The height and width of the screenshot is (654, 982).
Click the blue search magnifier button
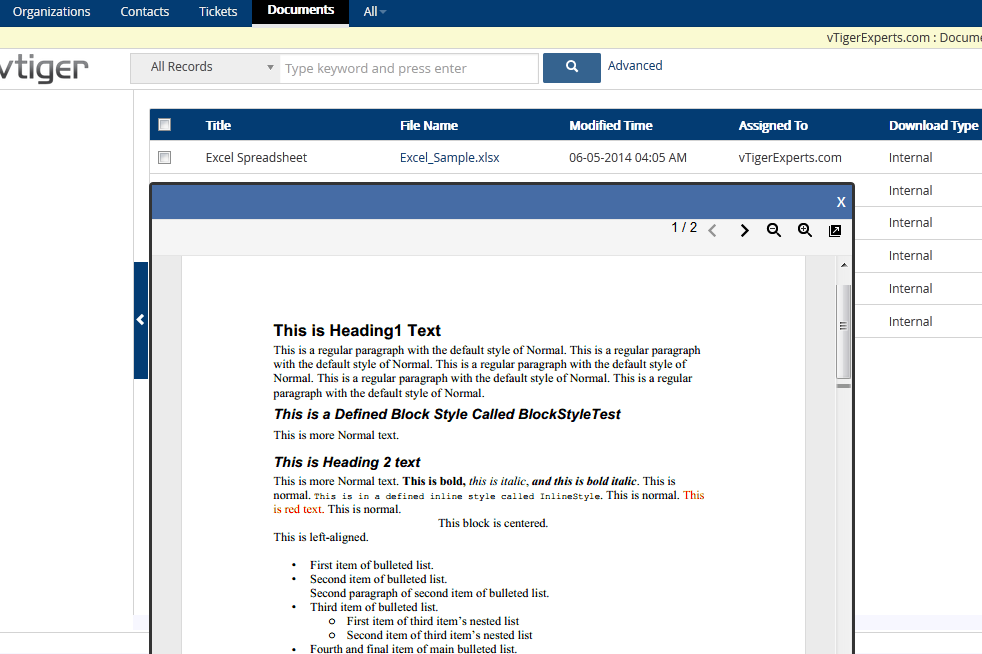pos(571,68)
